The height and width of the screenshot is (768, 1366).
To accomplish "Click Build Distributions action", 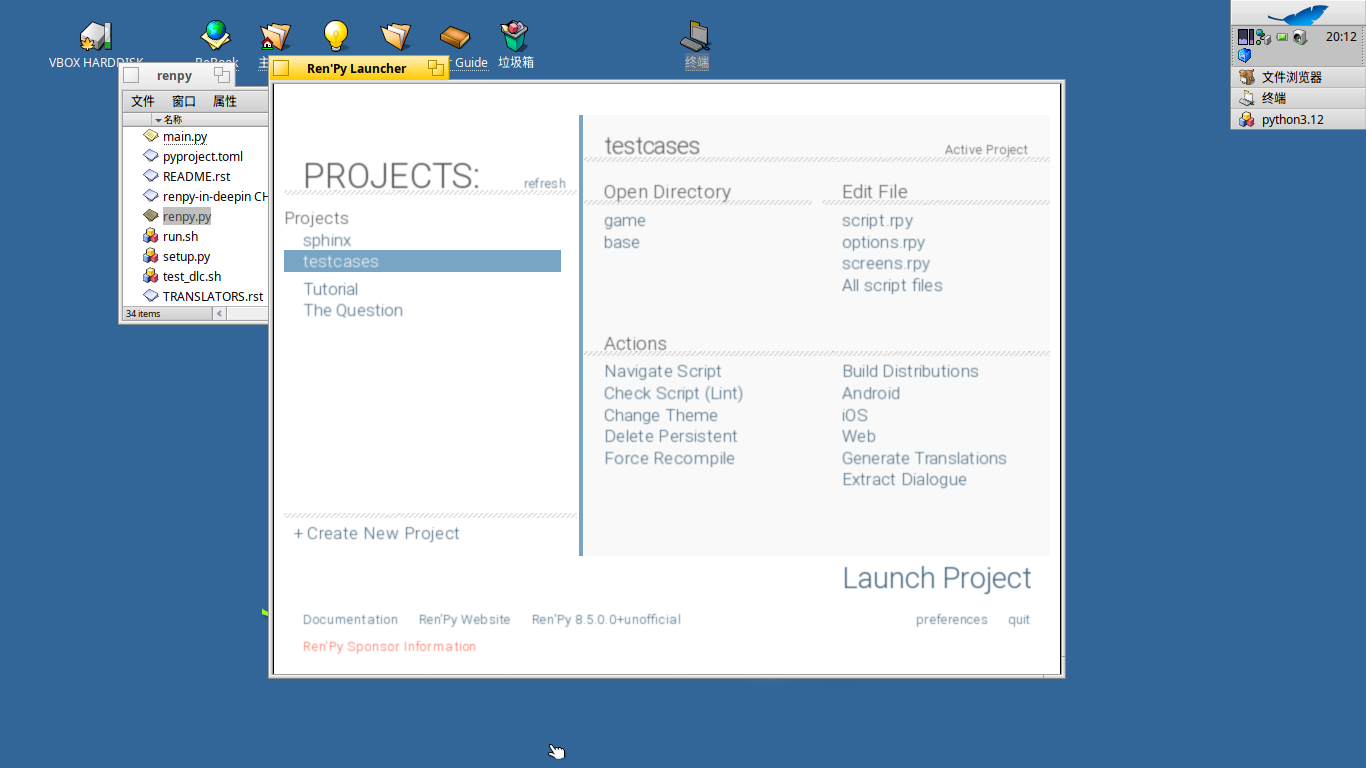I will (x=910, y=372).
